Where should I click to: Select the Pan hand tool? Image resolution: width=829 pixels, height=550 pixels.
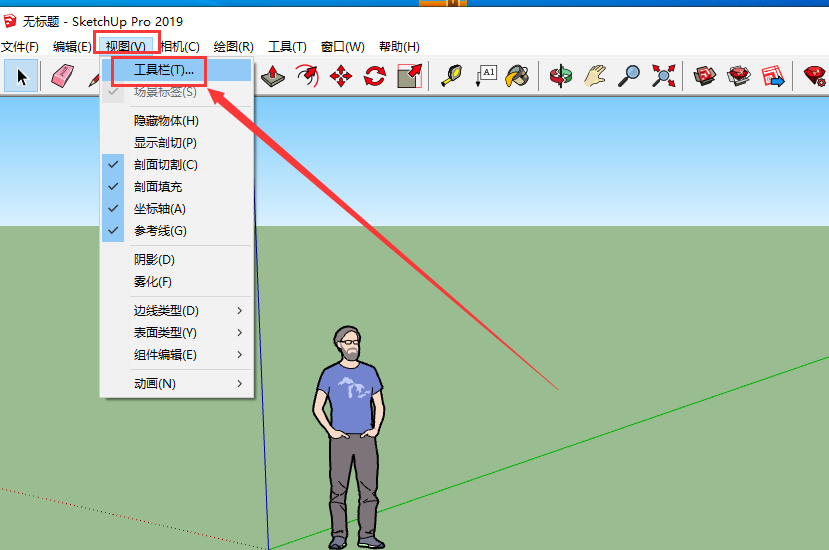[x=596, y=76]
